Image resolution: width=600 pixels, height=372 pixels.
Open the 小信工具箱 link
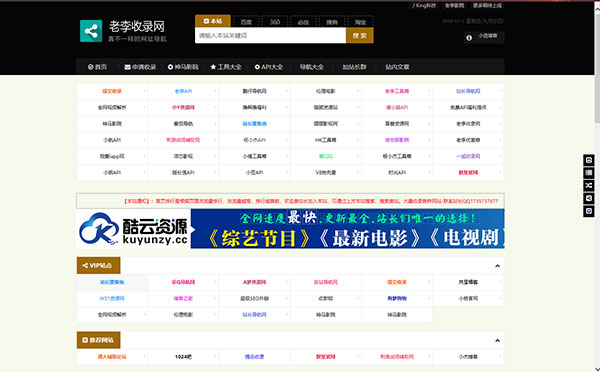click(254, 156)
